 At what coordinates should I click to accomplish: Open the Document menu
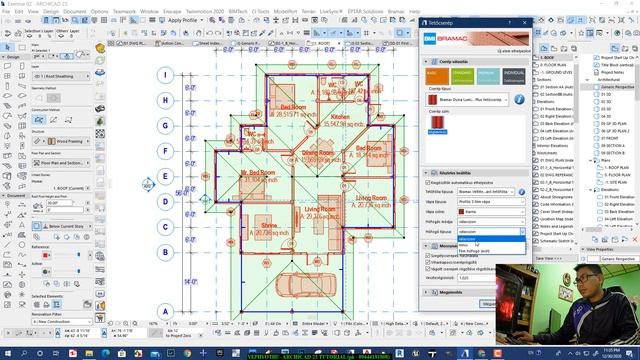[75, 11]
